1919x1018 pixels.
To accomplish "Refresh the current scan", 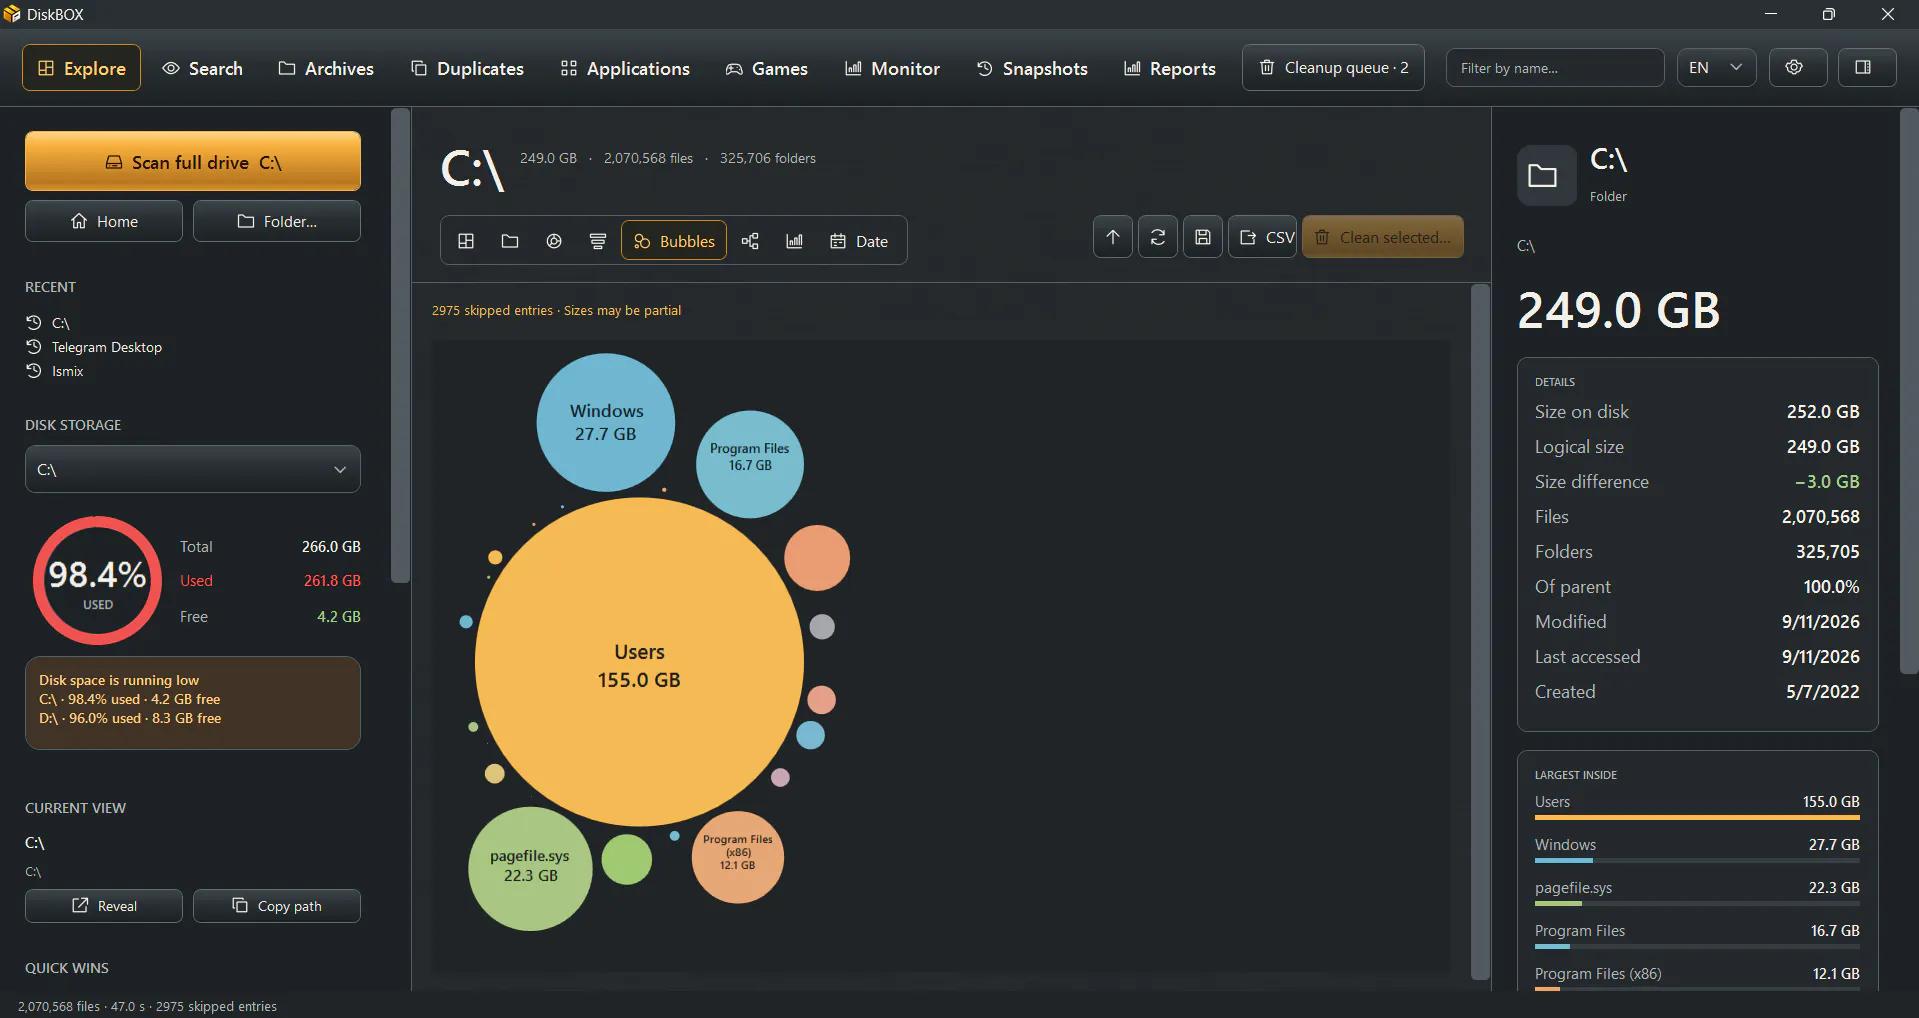I will tap(1158, 237).
